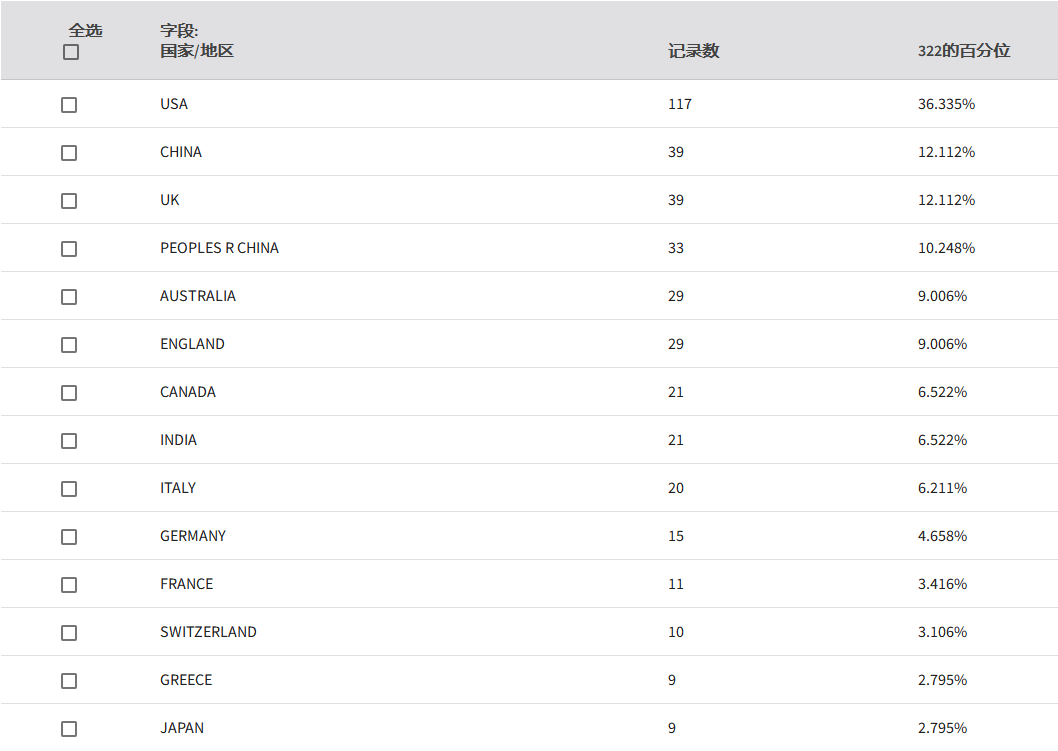The width and height of the screenshot is (1058, 751).
Task: Check the GERMANY row checkbox
Action: click(x=69, y=536)
